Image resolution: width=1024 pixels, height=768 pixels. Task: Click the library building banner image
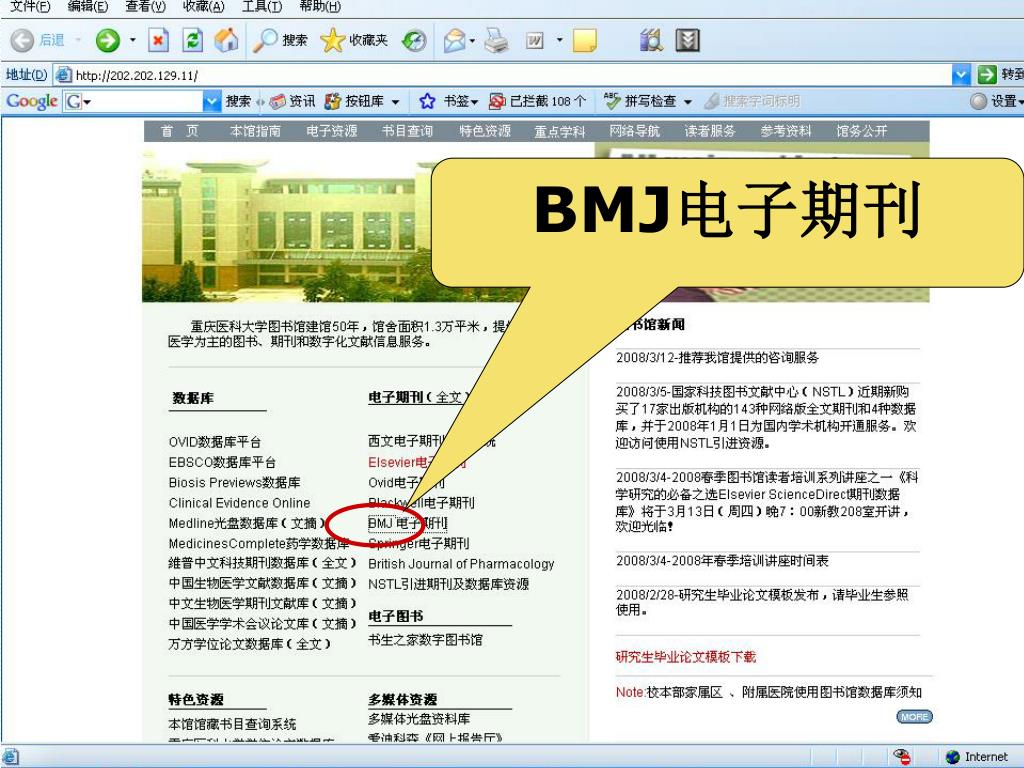[286, 223]
